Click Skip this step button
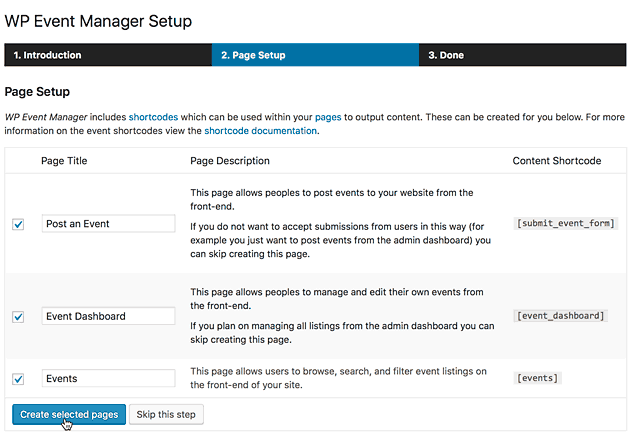Image resolution: width=630 pixels, height=436 pixels. [x=166, y=414]
